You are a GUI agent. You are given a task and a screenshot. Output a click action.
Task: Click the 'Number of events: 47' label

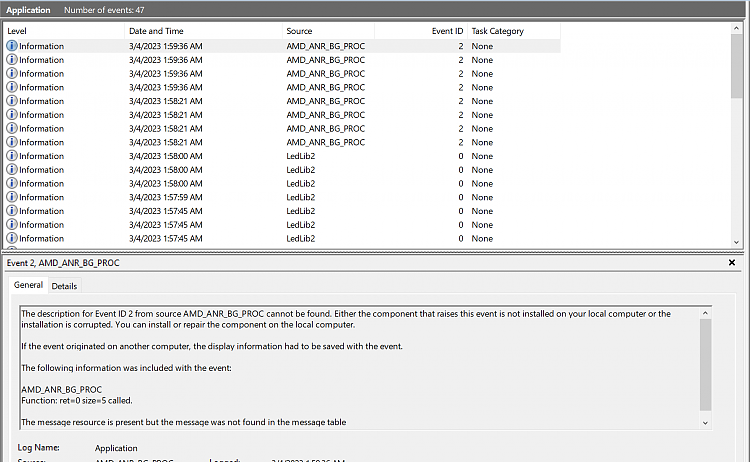pos(104,10)
